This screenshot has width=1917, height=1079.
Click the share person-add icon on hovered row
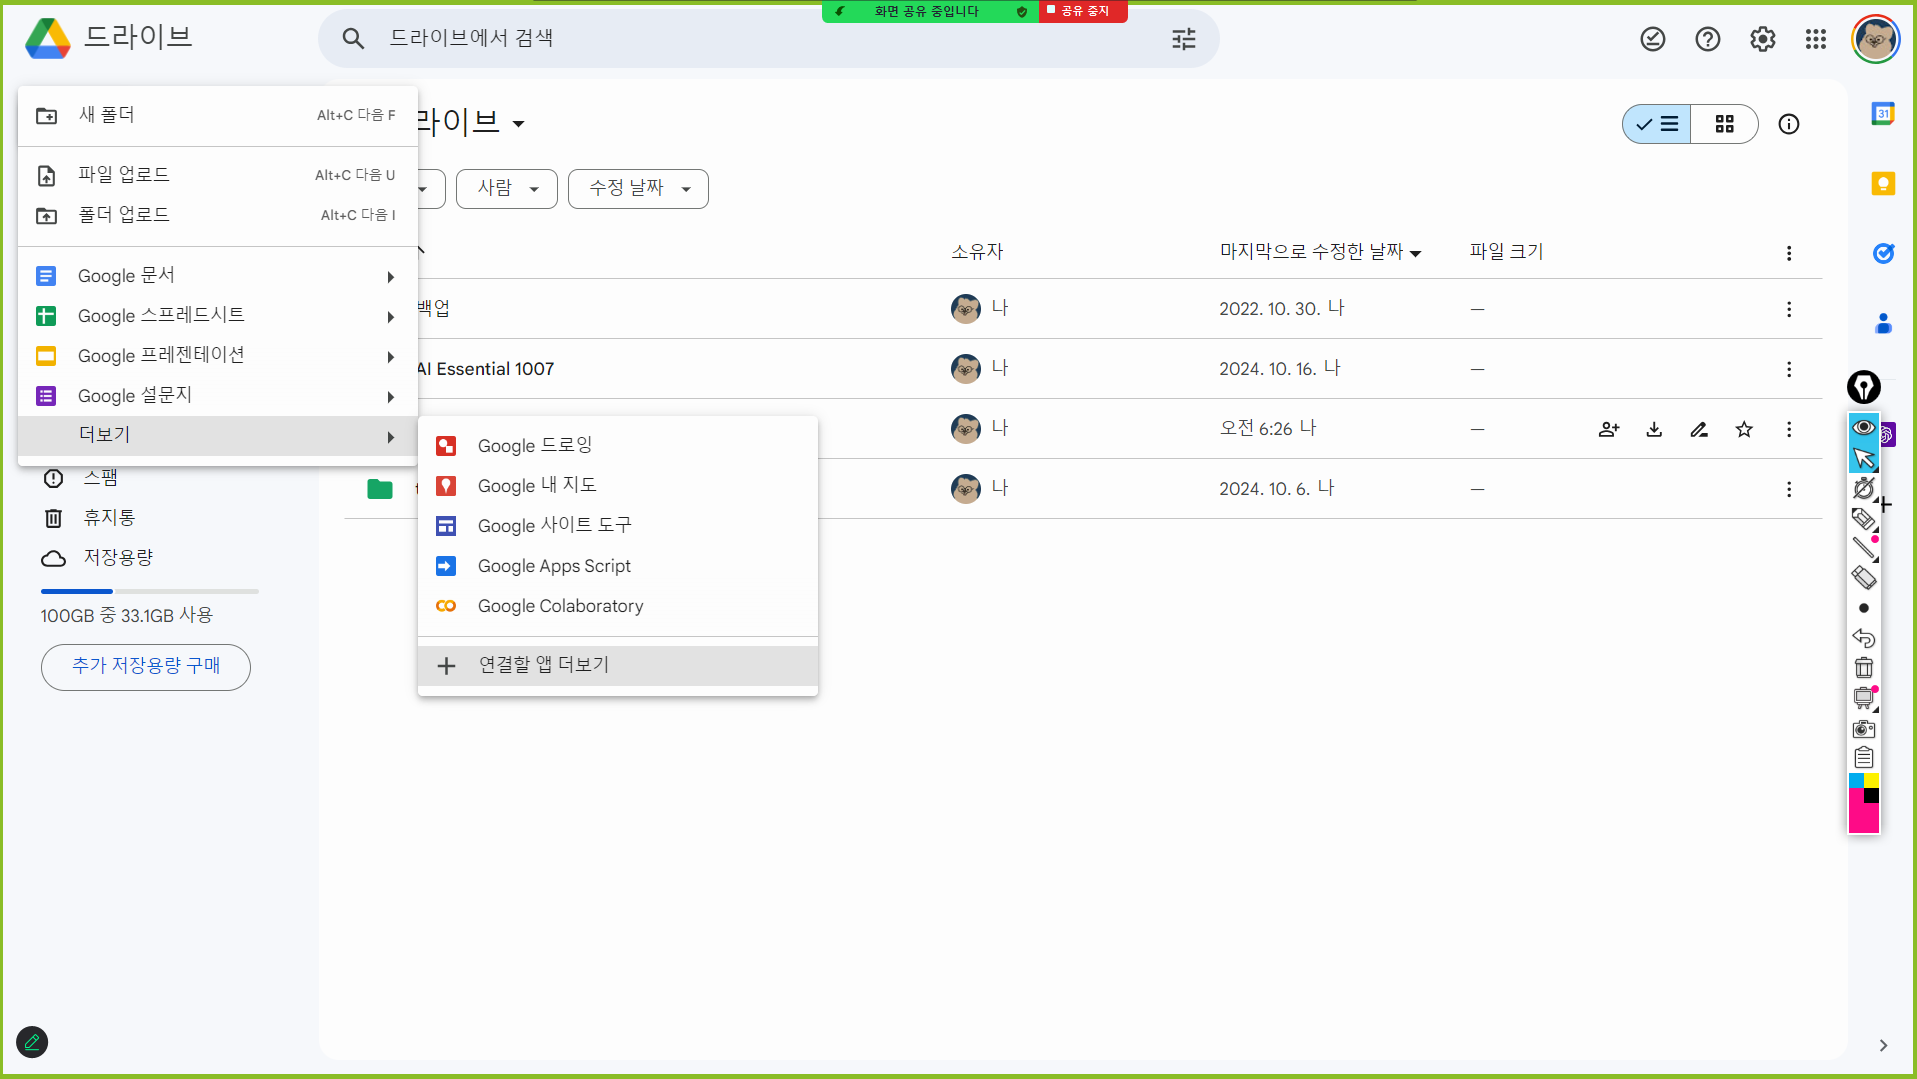1608,429
